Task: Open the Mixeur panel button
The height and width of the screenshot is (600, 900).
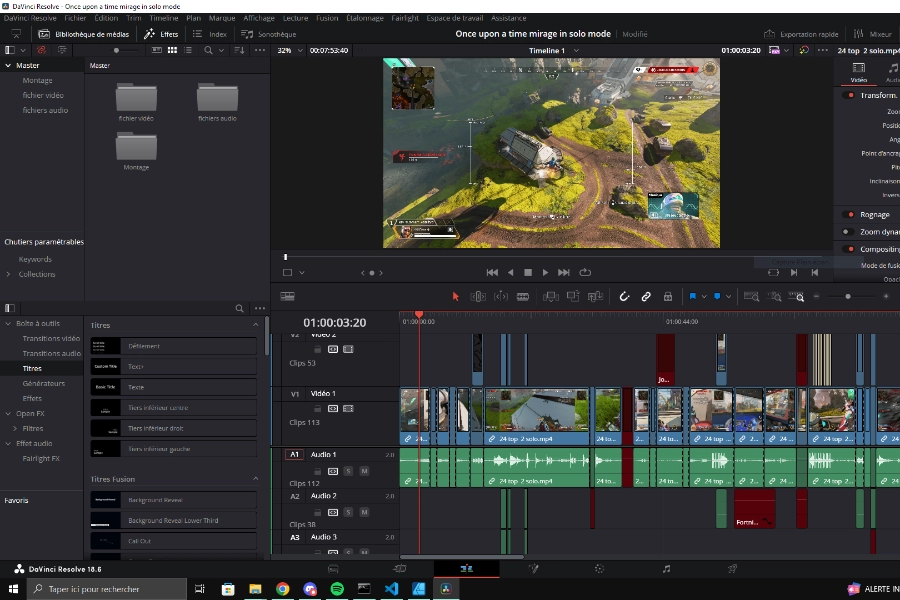Action: [872, 34]
